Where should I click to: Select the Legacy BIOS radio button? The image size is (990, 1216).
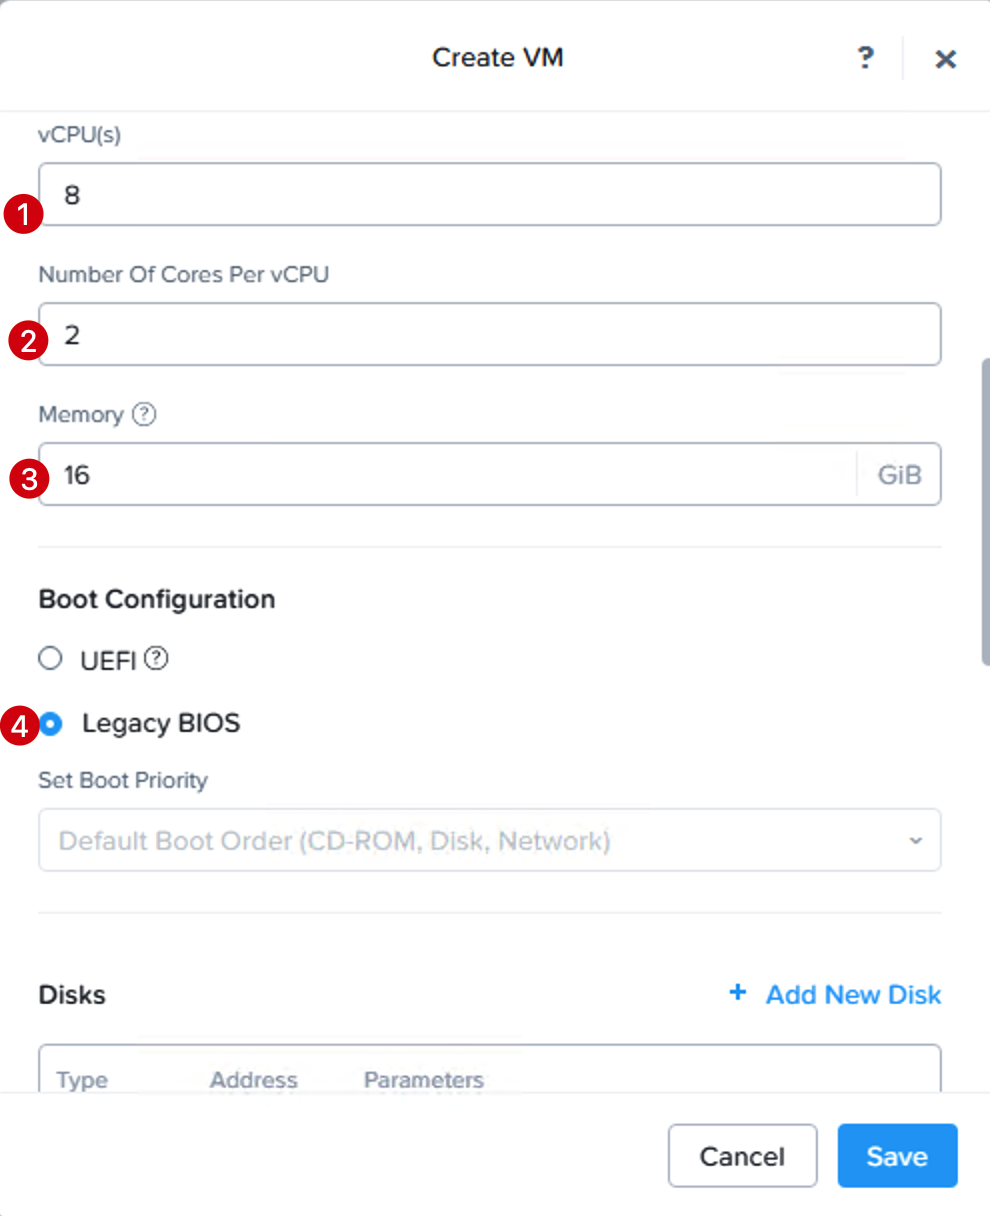coord(51,723)
